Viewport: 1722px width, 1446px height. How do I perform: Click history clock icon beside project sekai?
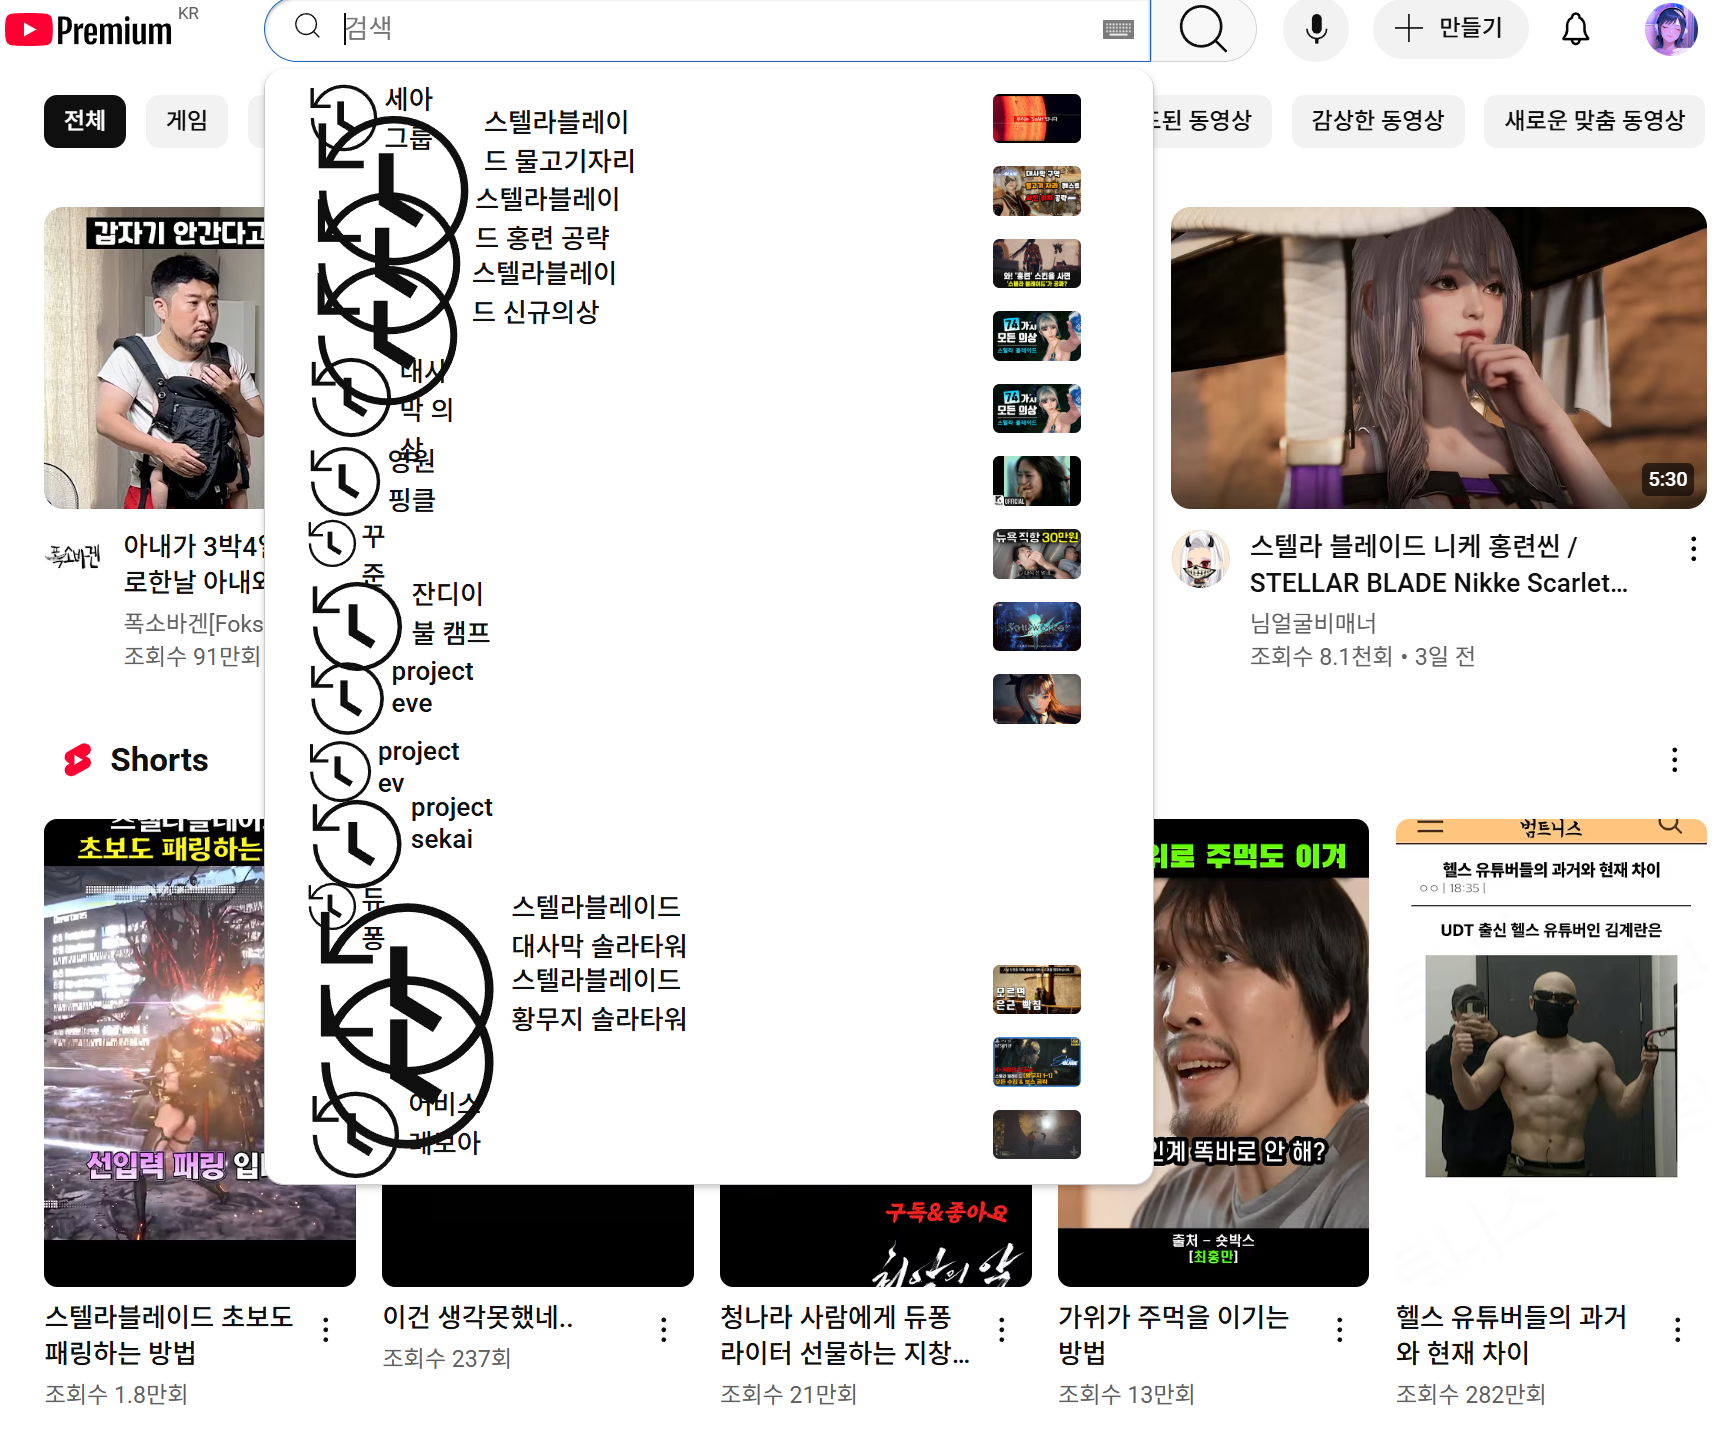356,842
